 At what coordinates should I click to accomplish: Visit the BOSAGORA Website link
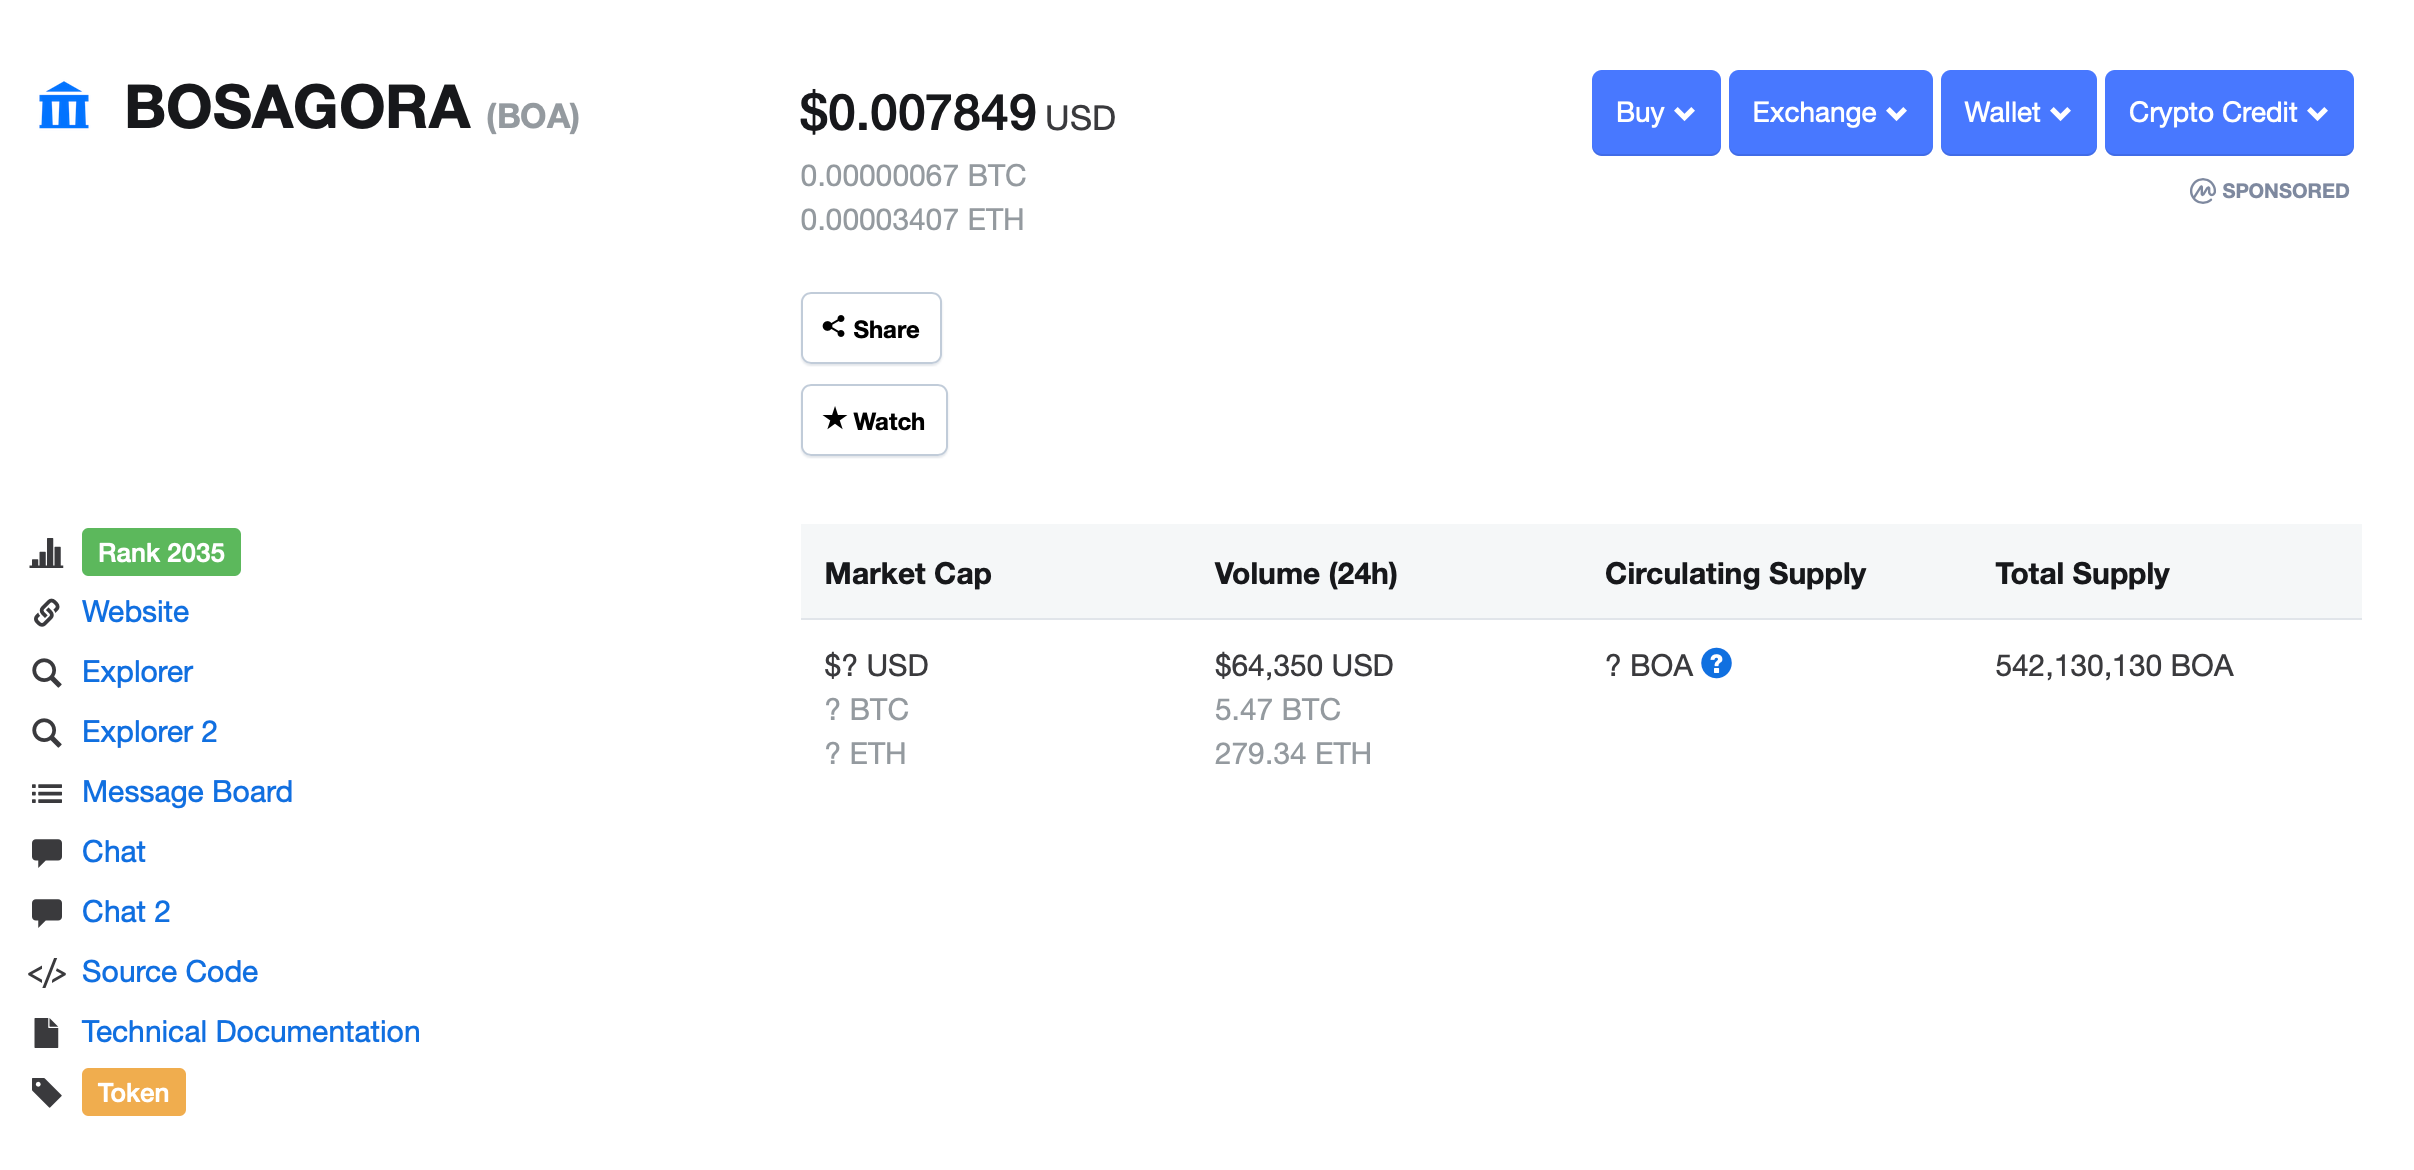(x=134, y=611)
